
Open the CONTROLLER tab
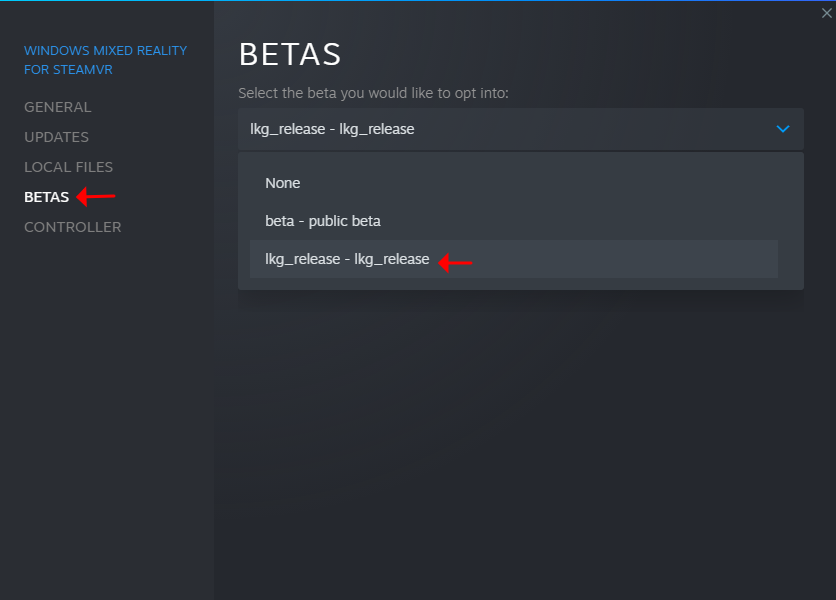tap(72, 227)
